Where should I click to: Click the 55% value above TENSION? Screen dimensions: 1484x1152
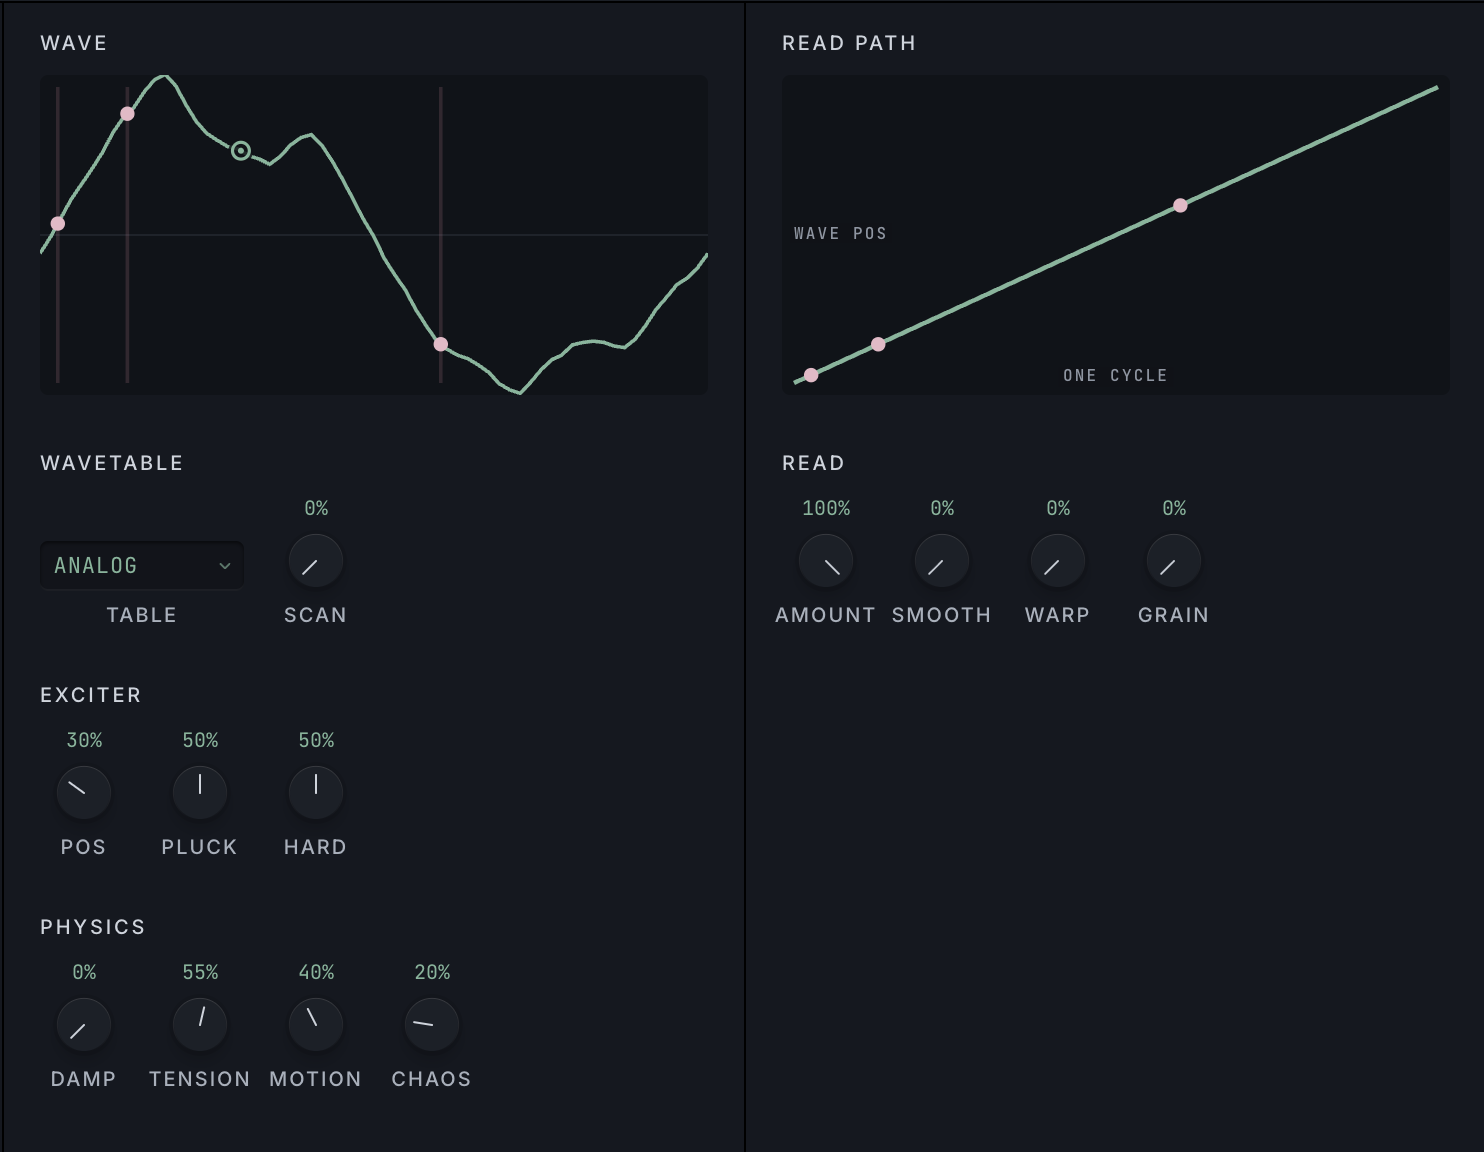tap(200, 972)
